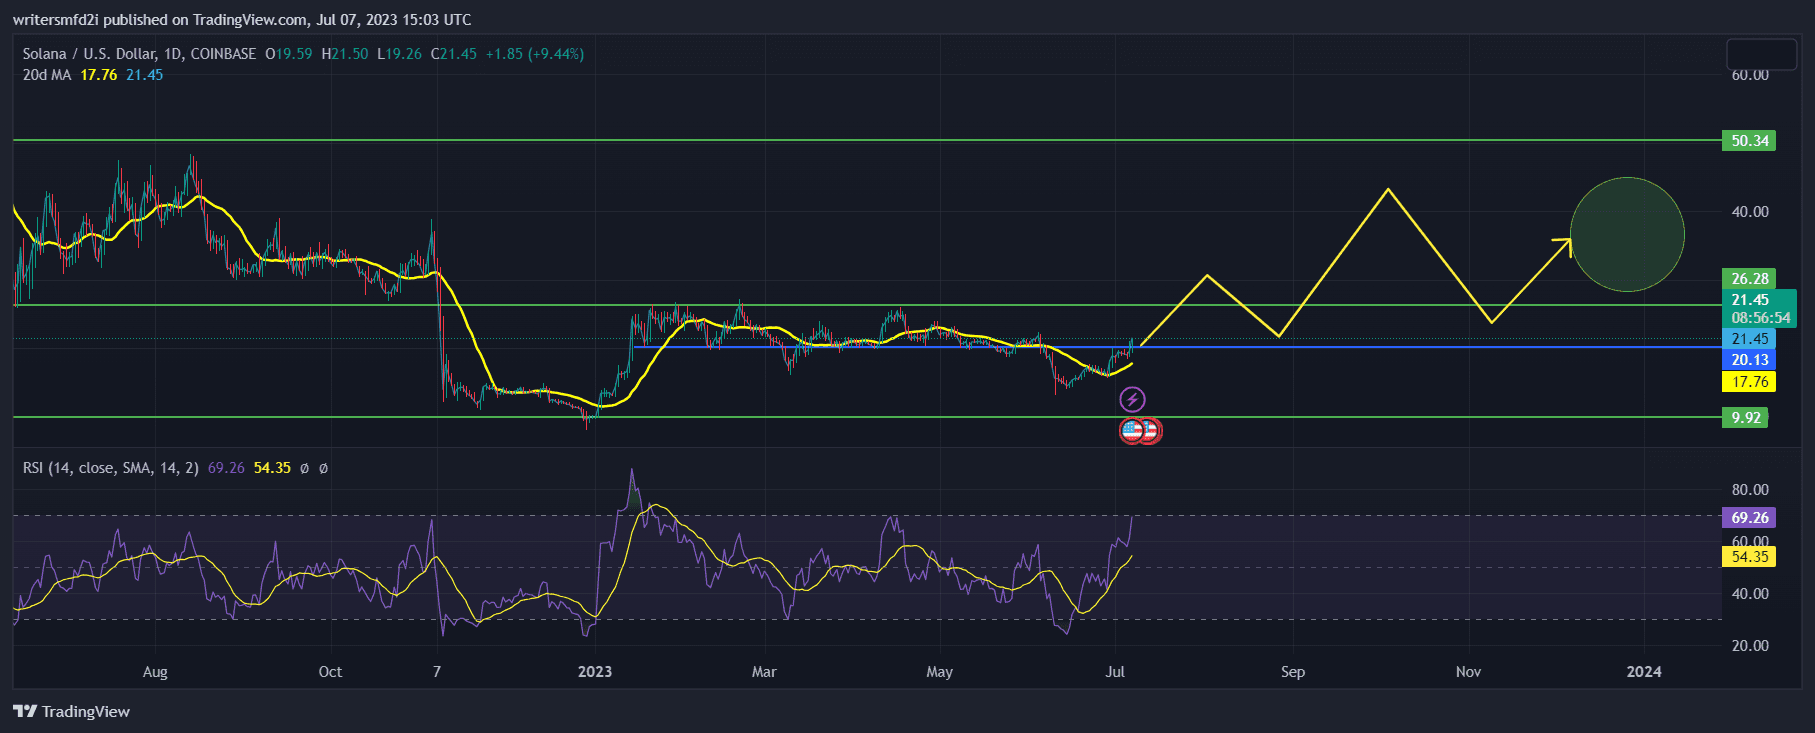This screenshot has height=733, width=1815.
Task: Click the purple 69.26 RSI value label
Action: 1749,518
